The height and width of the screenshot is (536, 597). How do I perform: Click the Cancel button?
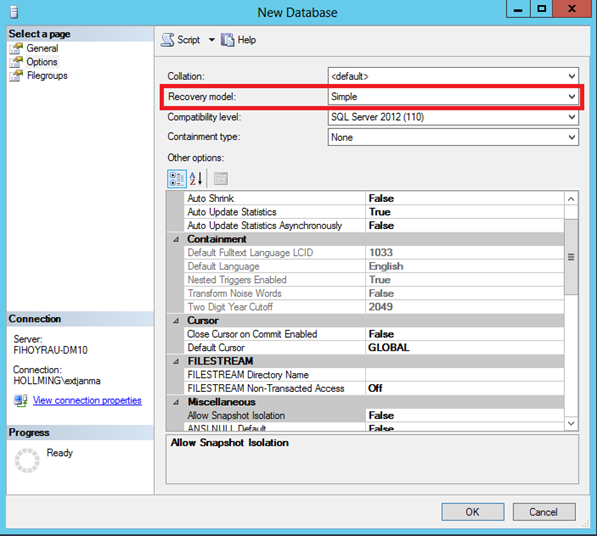[544, 512]
